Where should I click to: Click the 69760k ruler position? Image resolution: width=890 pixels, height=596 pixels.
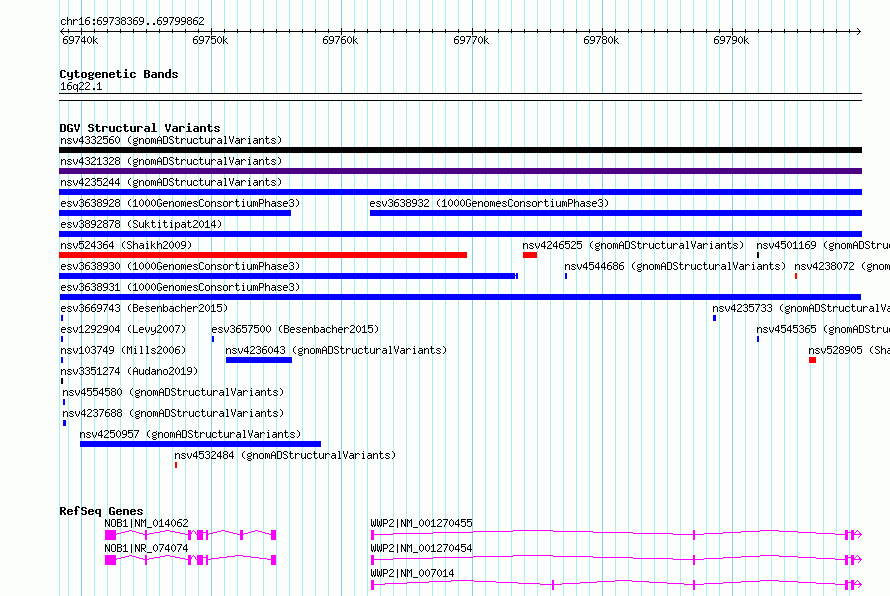pos(340,40)
